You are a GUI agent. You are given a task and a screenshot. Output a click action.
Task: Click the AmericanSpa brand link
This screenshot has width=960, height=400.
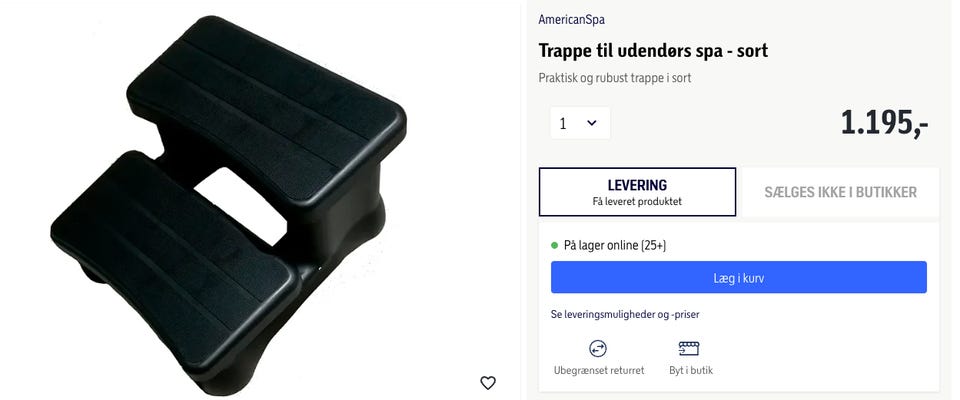coord(571,20)
